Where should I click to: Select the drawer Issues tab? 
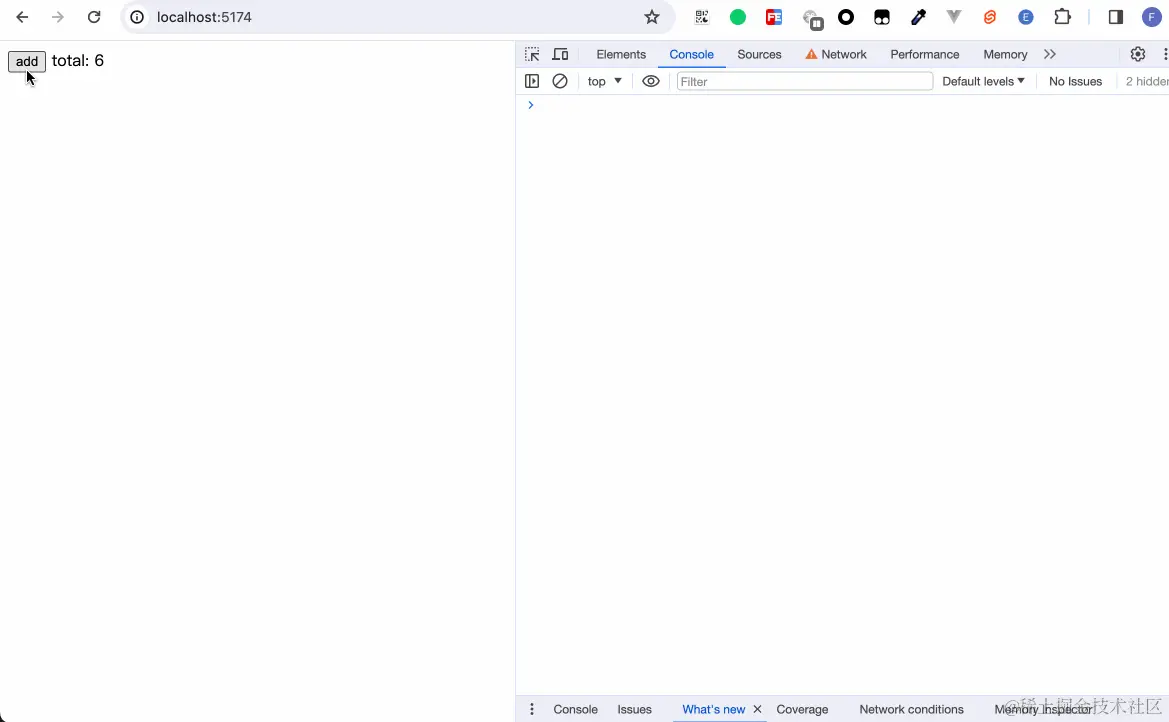634,709
